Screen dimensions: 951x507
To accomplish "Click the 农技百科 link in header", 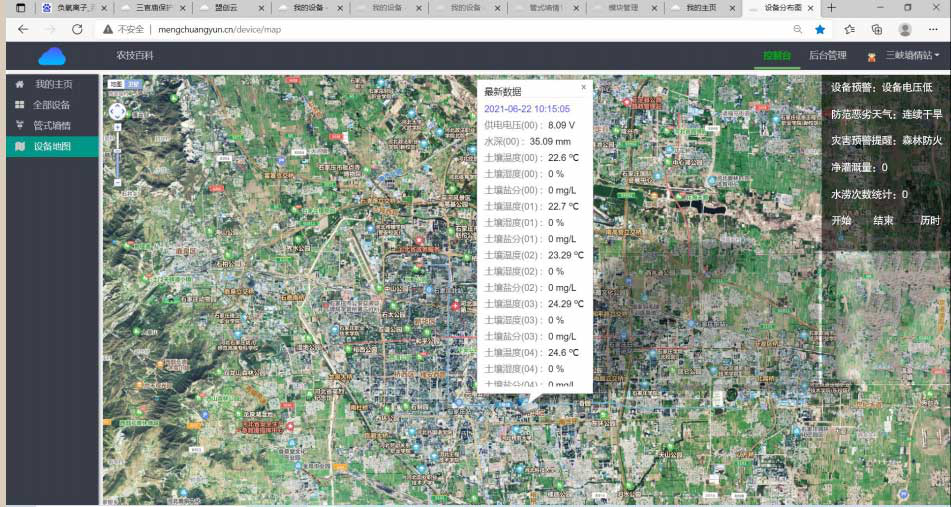I will coord(135,56).
